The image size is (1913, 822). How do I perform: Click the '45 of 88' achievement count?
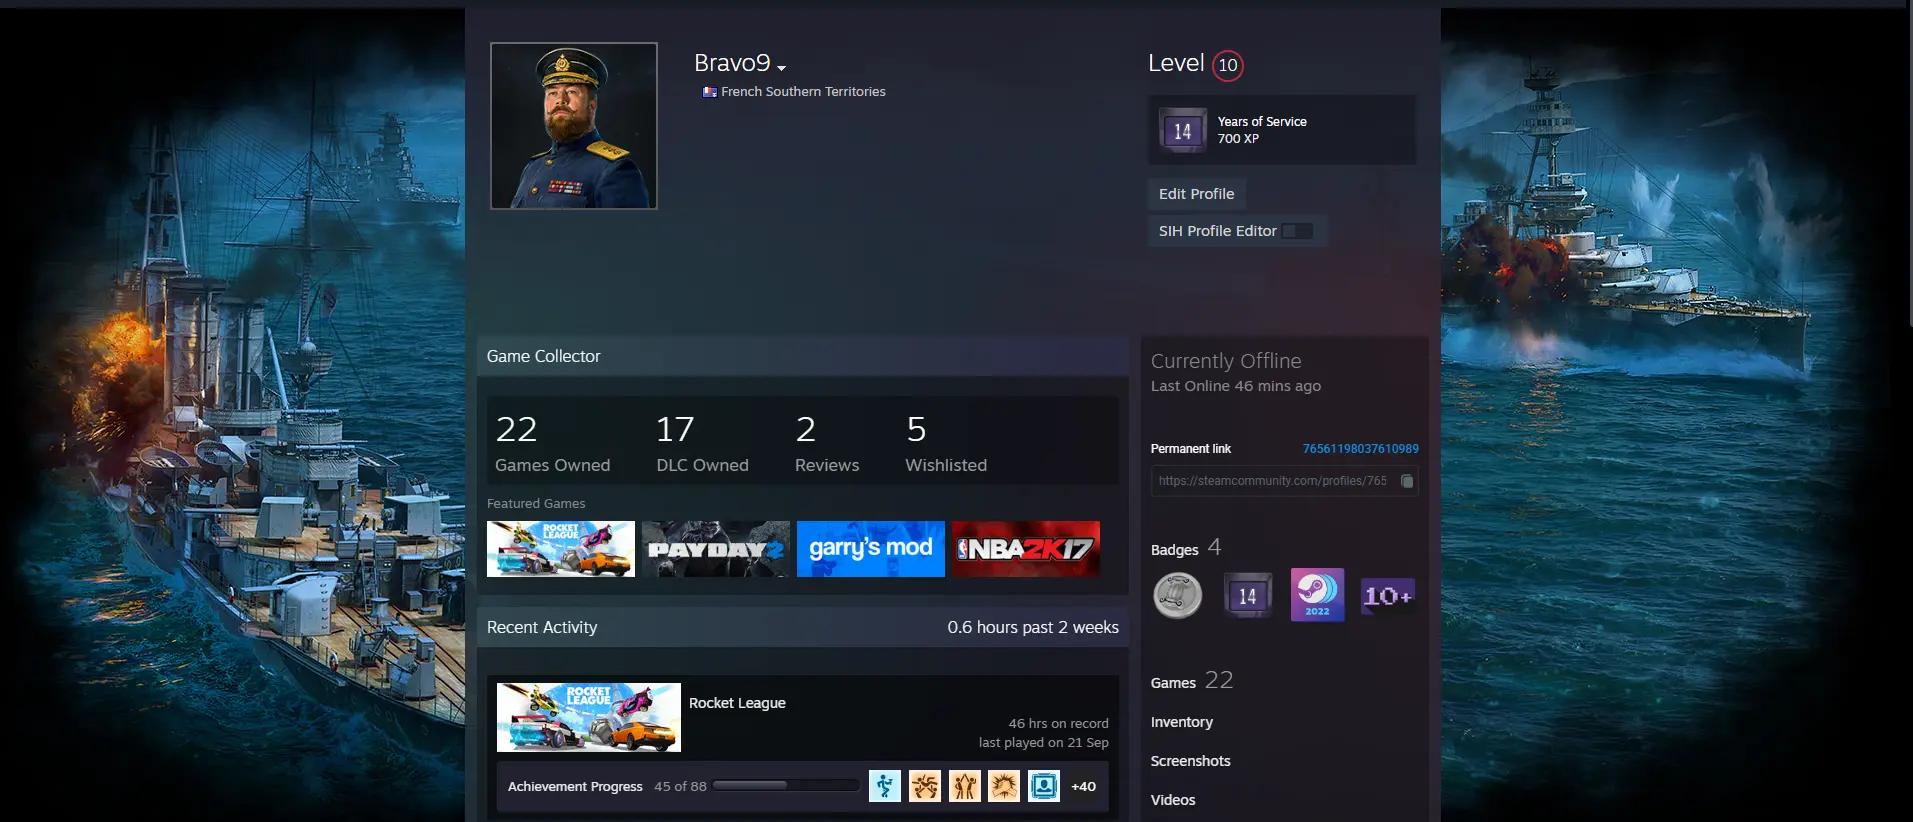680,787
